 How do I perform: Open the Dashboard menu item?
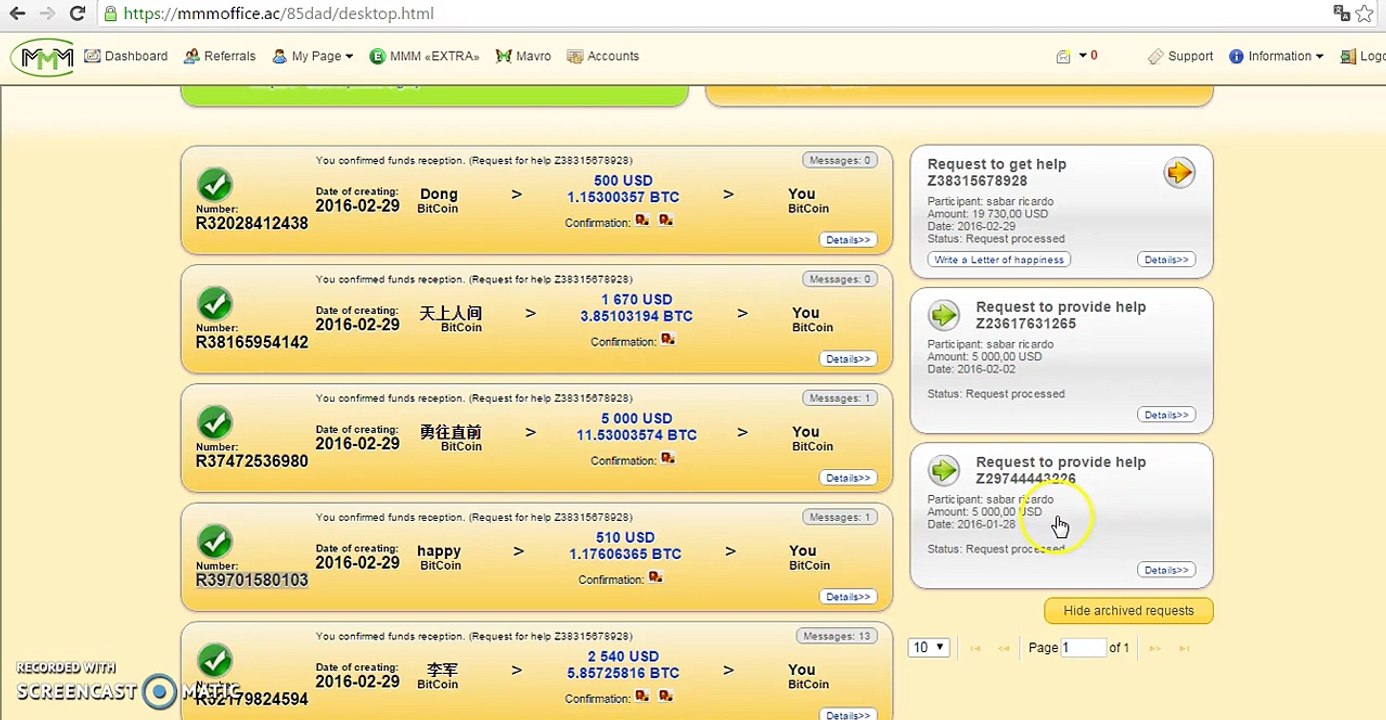click(126, 56)
